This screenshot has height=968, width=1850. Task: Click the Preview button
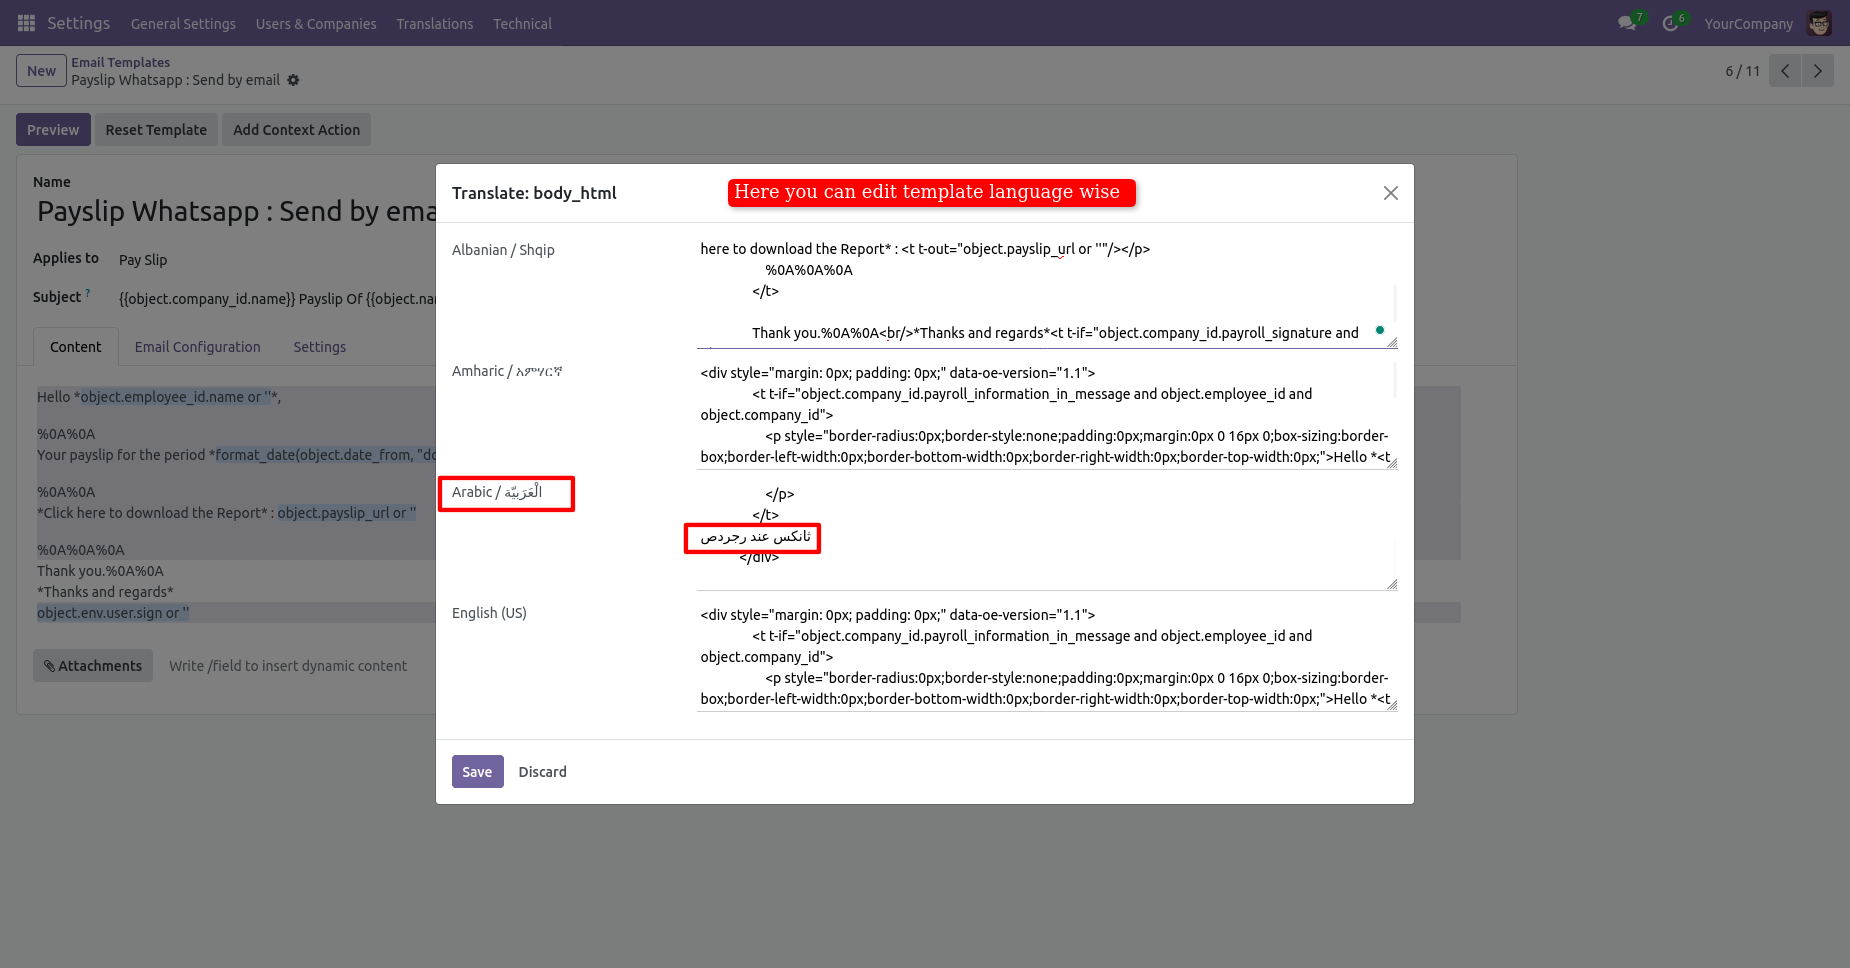click(x=53, y=130)
